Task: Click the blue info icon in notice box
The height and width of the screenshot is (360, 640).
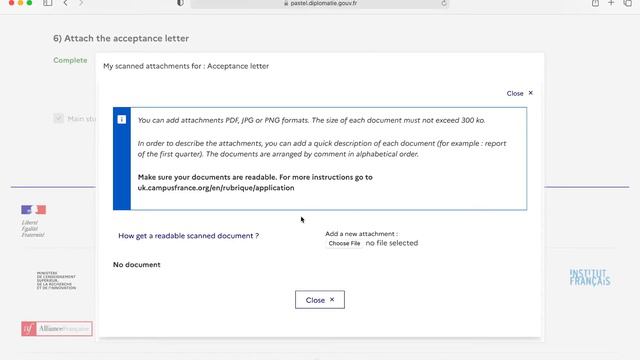Action: tap(122, 119)
